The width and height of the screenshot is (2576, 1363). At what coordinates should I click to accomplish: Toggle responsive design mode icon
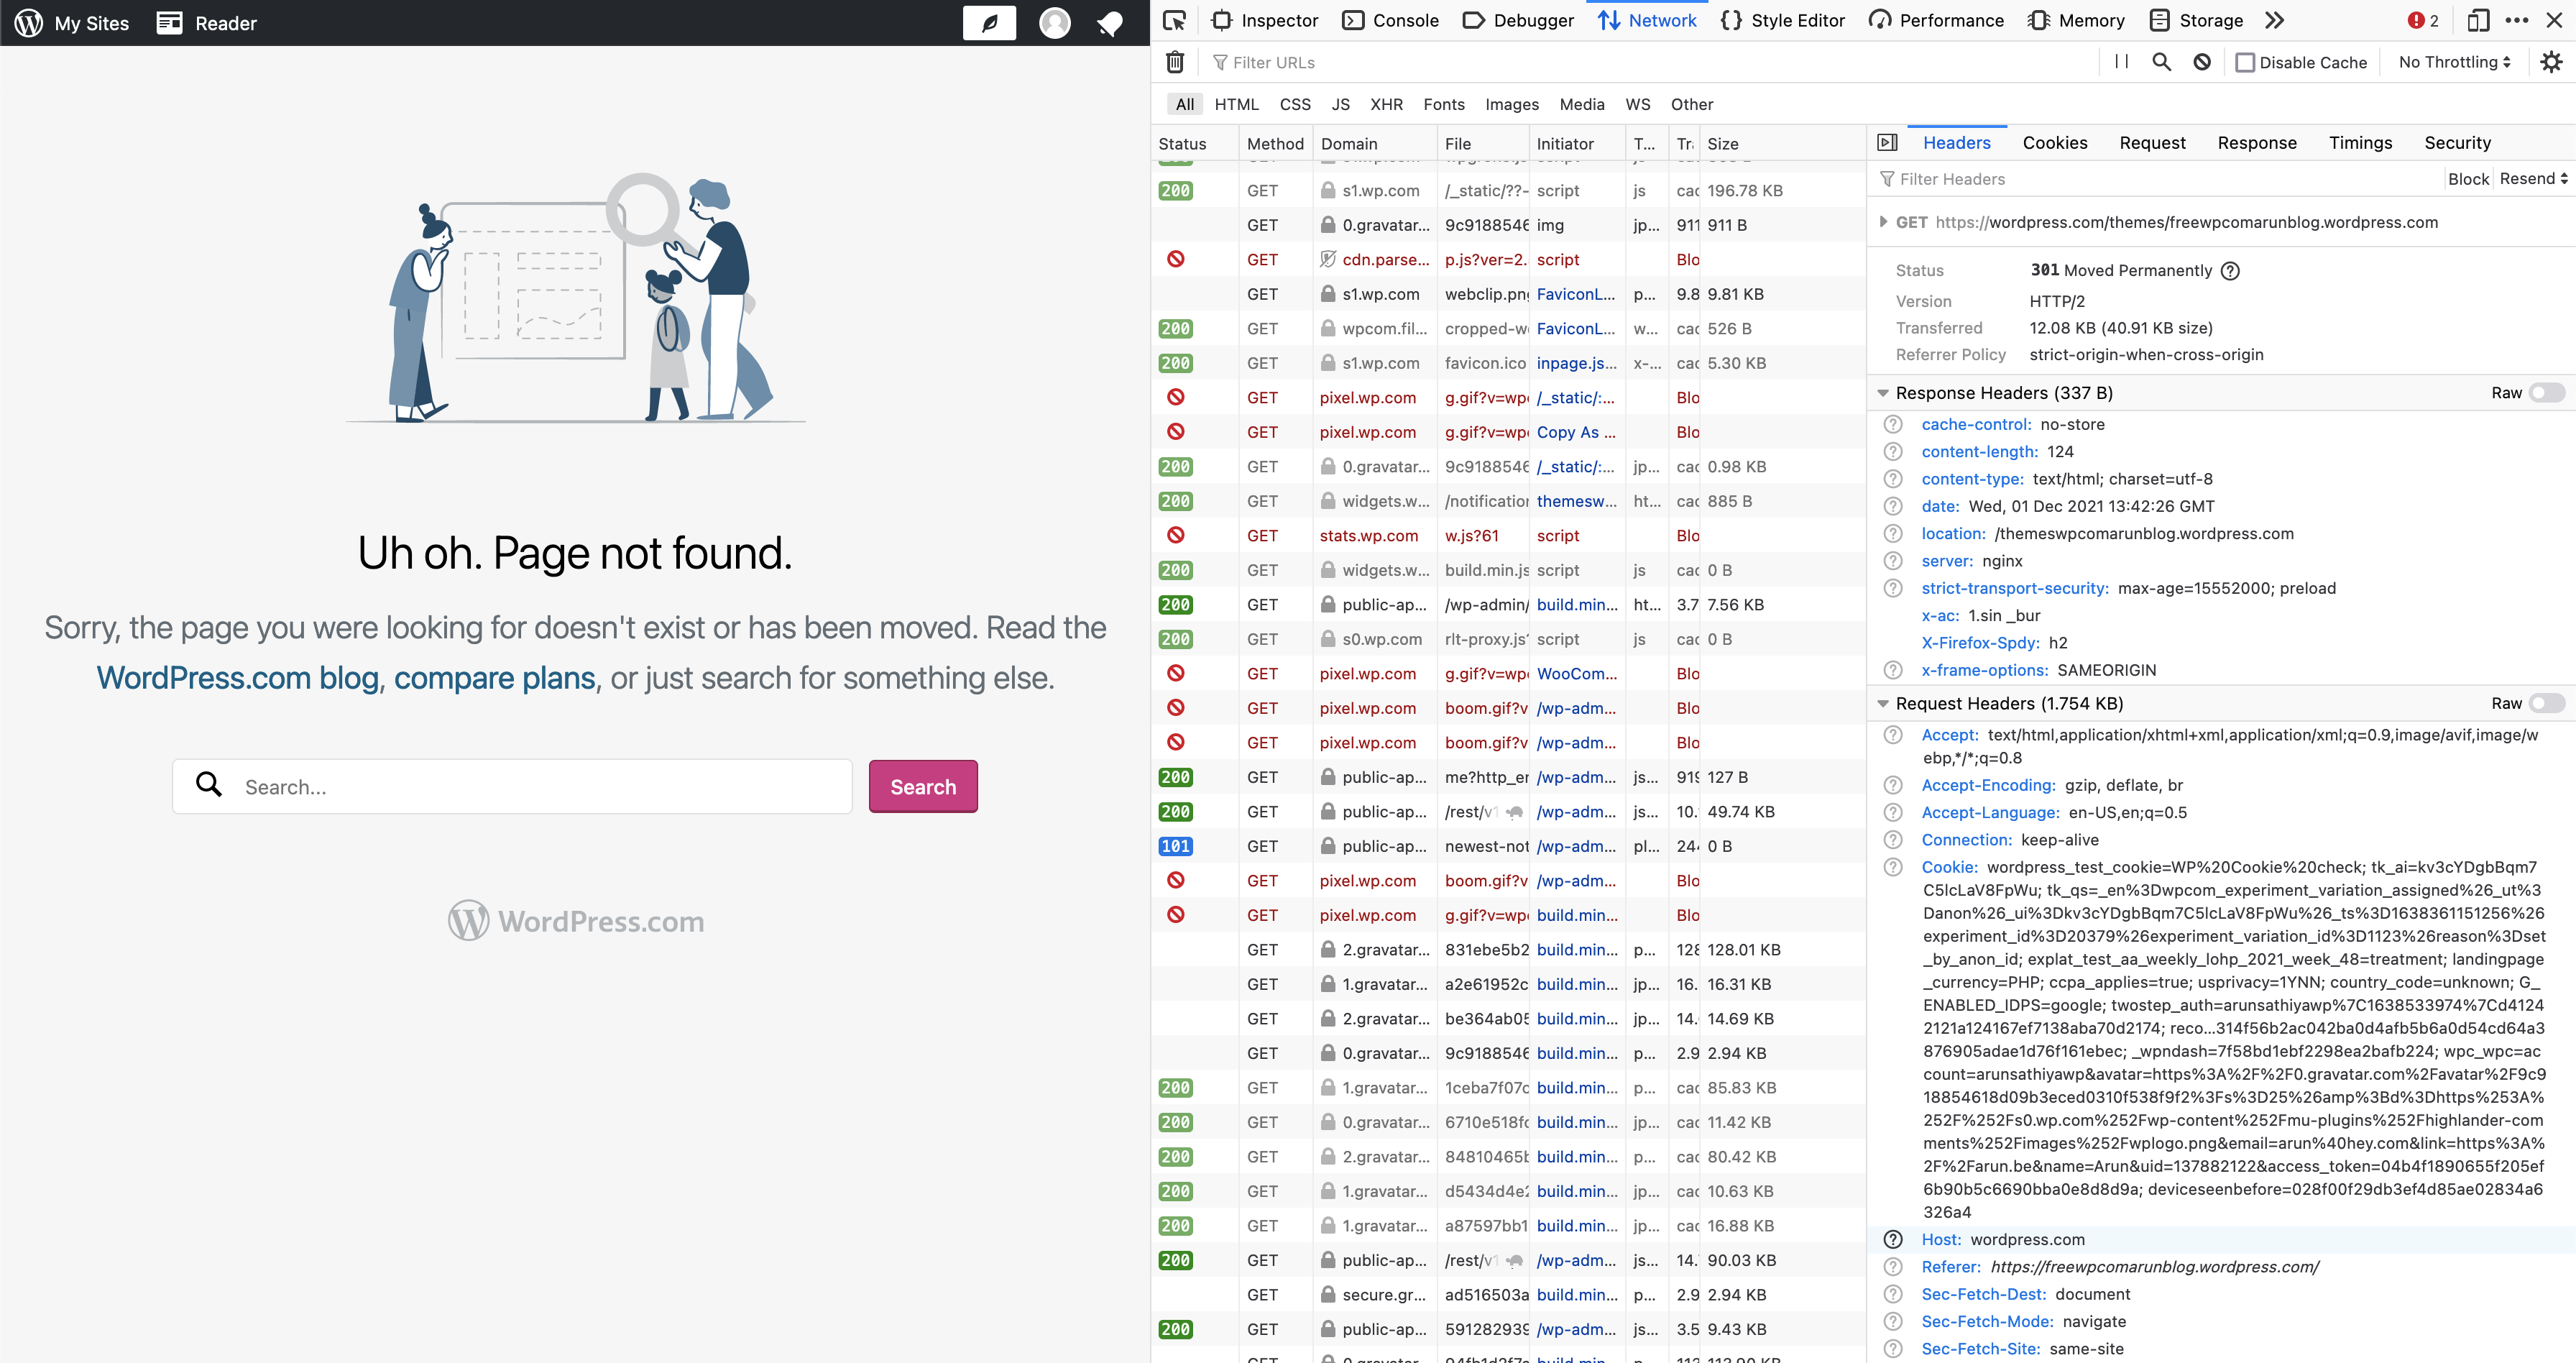tap(2478, 20)
